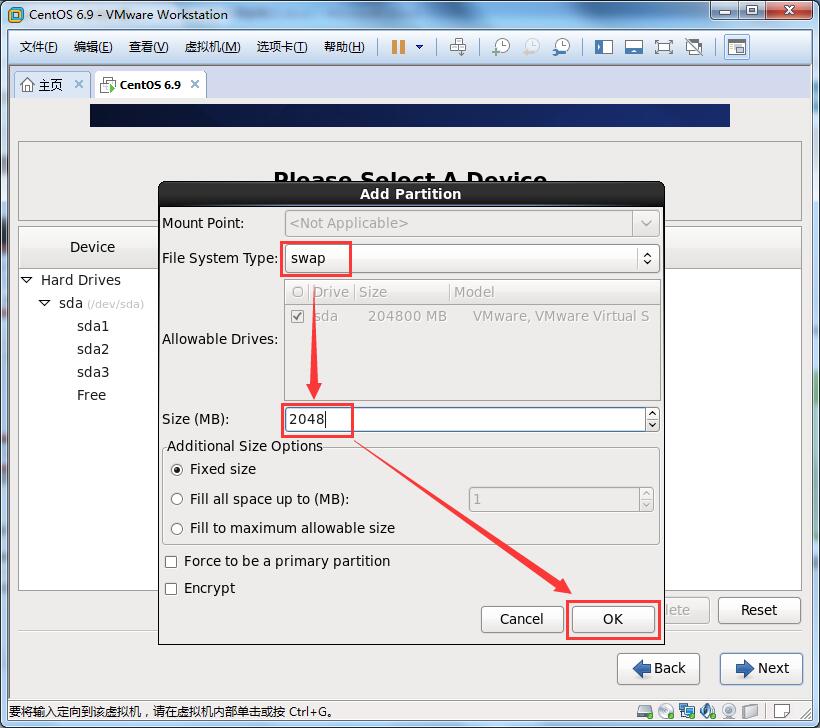Select sda3 in the device tree

pyautogui.click(x=93, y=372)
